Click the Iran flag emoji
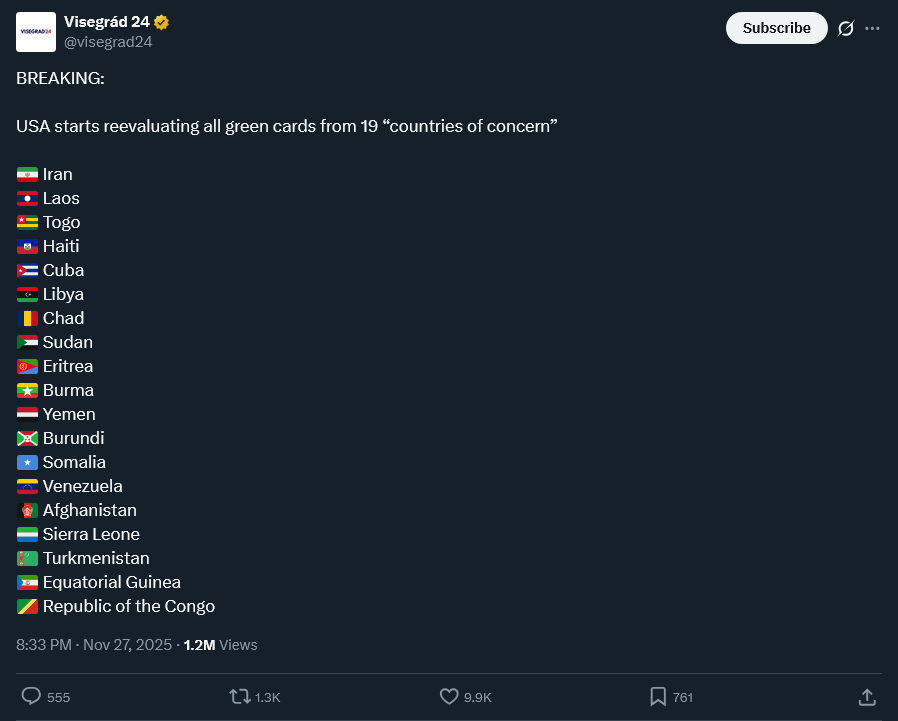Image resolution: width=898 pixels, height=721 pixels. (x=27, y=175)
